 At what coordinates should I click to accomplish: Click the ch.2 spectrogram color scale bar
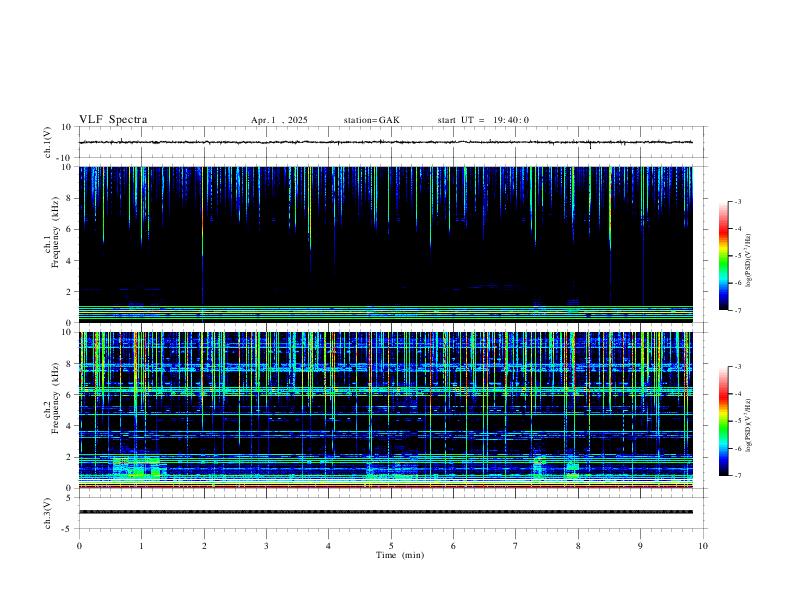723,421
